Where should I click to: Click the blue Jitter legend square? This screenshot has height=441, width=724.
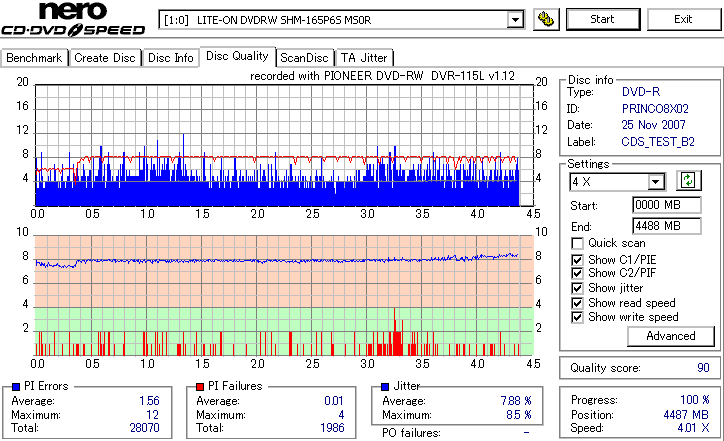tap(385, 387)
